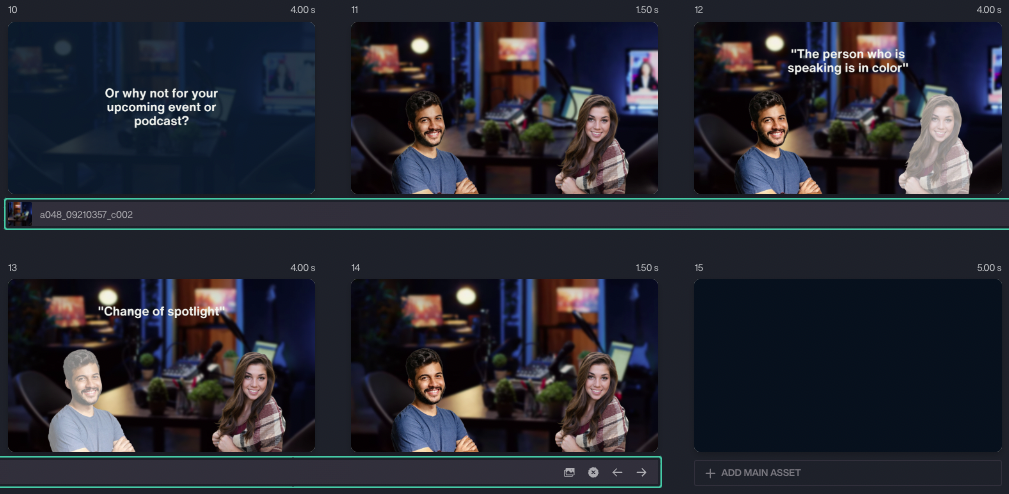
Task: Open scene 13 Change of spotlight thumbnail
Action: click(161, 365)
